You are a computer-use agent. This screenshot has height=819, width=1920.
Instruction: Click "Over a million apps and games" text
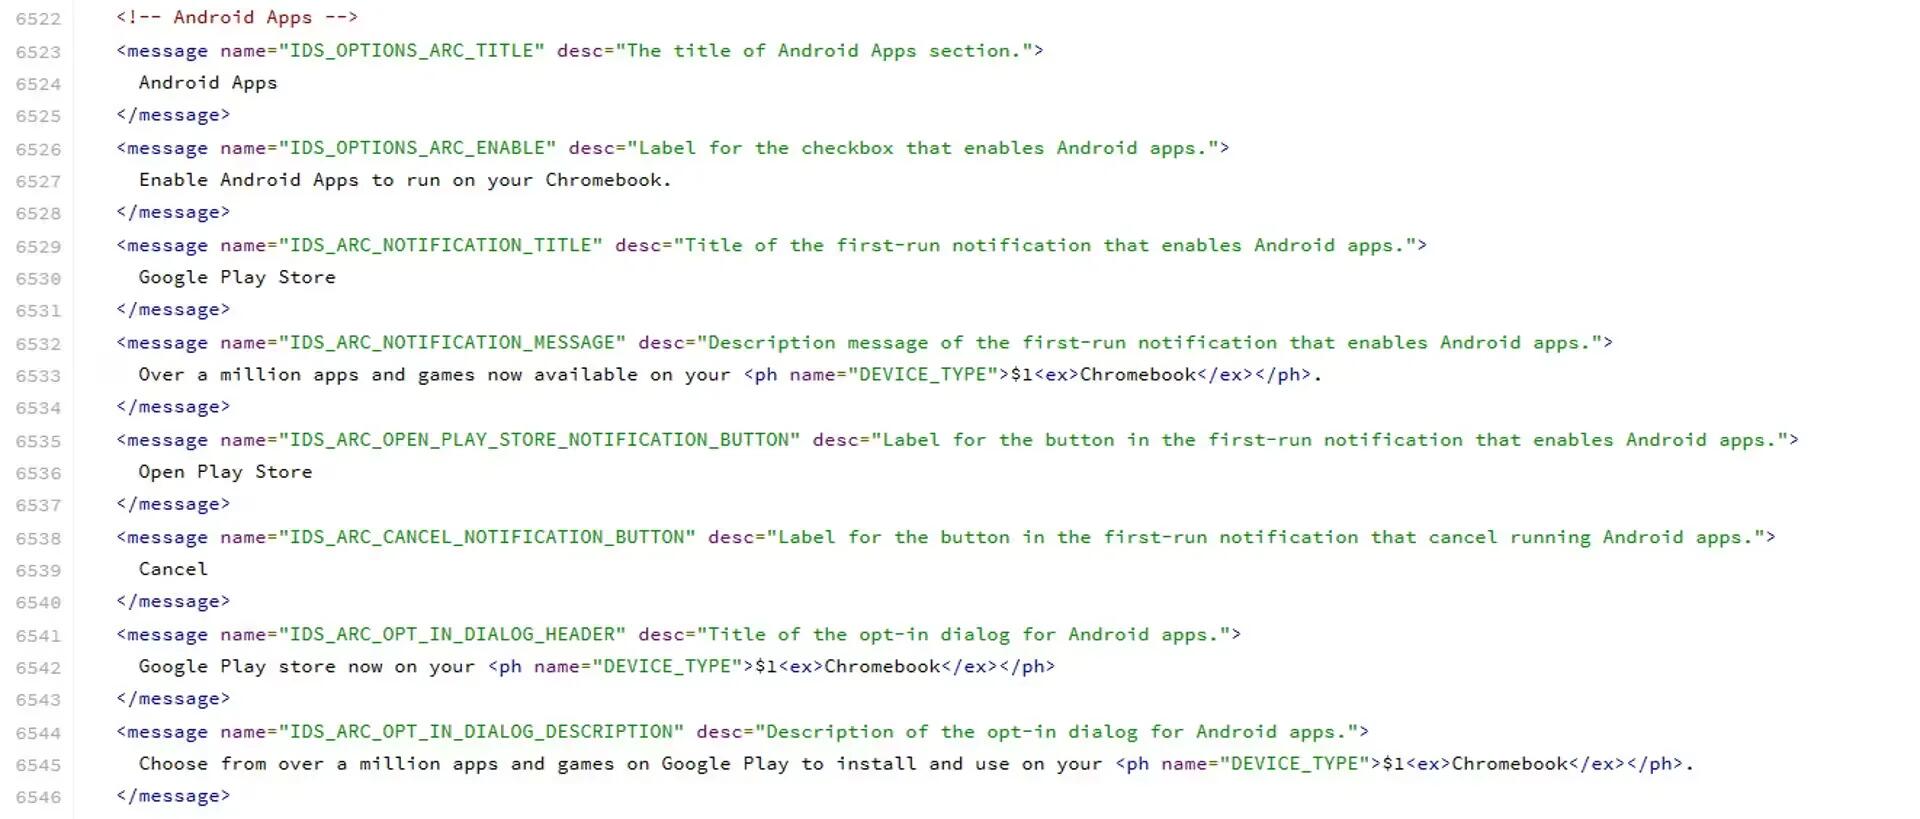tap(307, 374)
